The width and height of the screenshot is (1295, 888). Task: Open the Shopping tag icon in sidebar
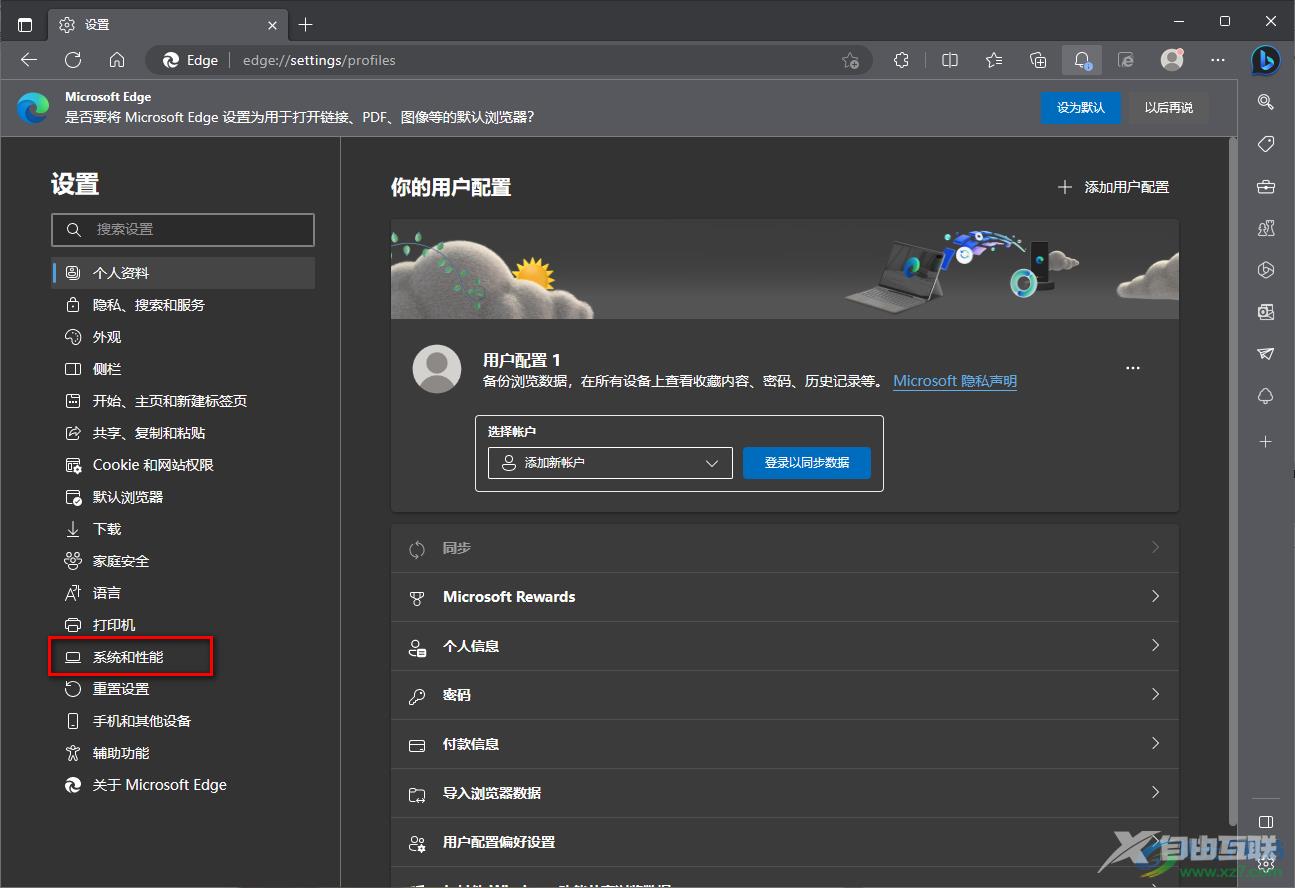point(1266,144)
